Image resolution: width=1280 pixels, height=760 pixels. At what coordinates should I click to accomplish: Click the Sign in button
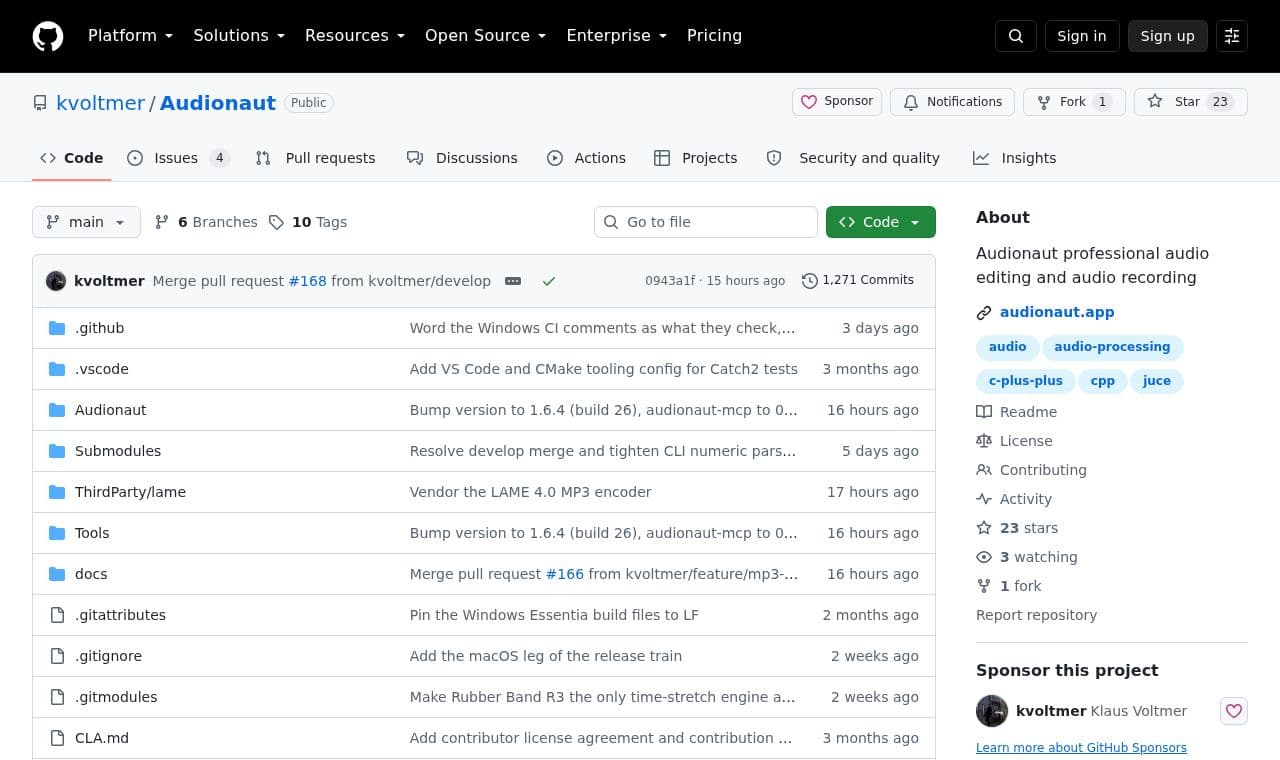coord(1082,36)
